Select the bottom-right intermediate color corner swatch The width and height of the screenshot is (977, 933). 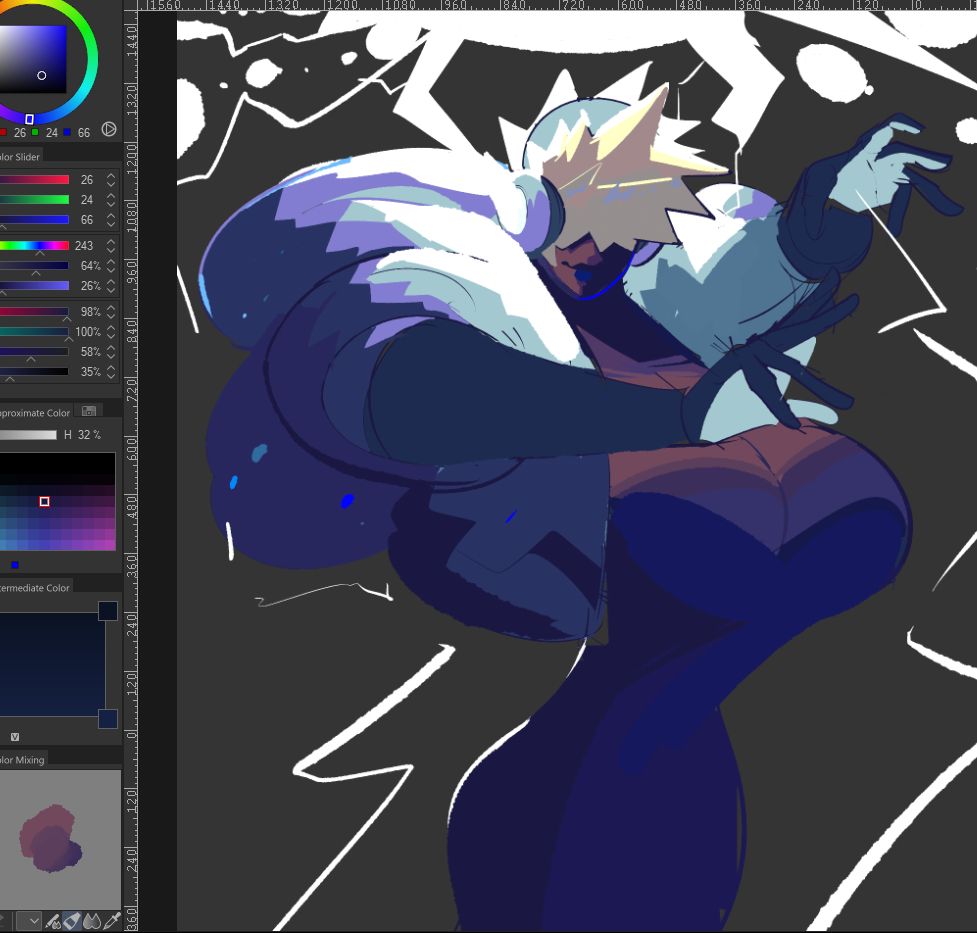coord(108,719)
